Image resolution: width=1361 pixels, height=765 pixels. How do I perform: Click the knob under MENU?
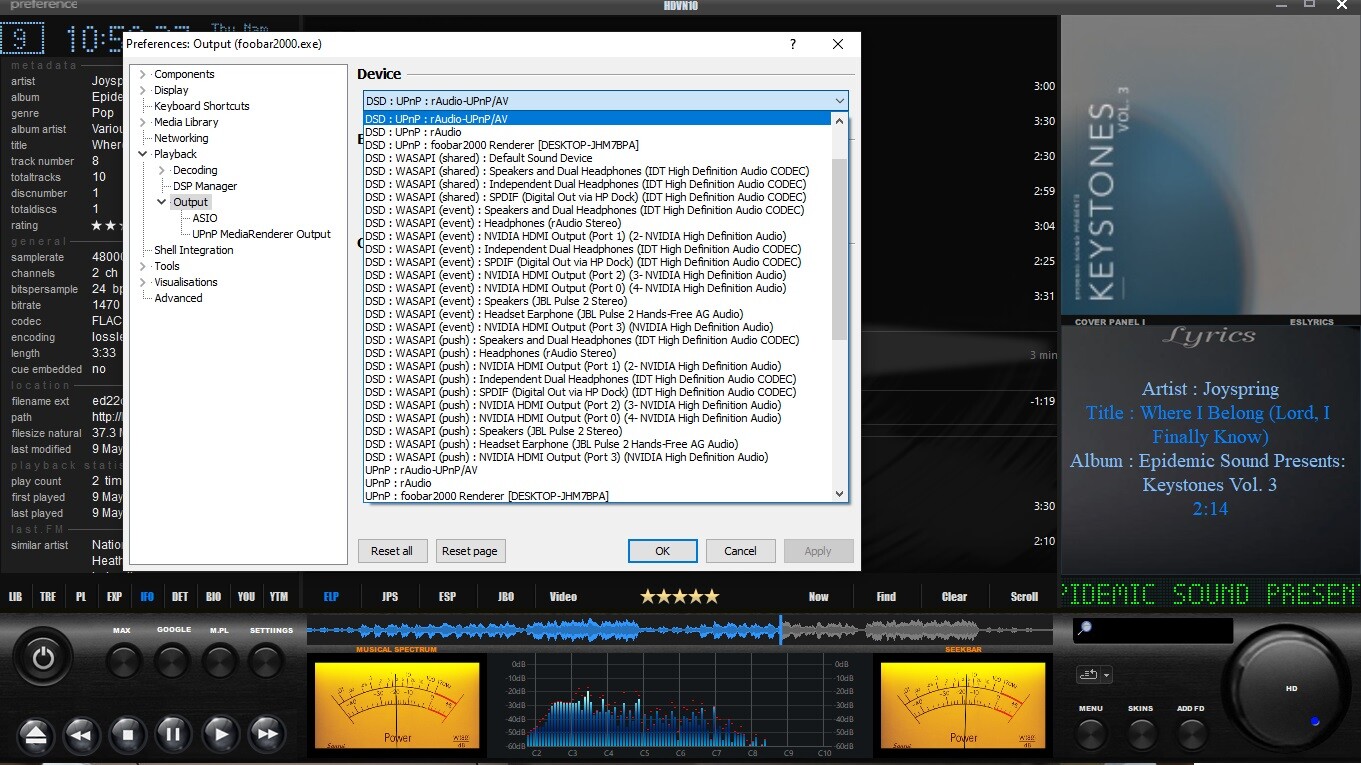click(1091, 735)
